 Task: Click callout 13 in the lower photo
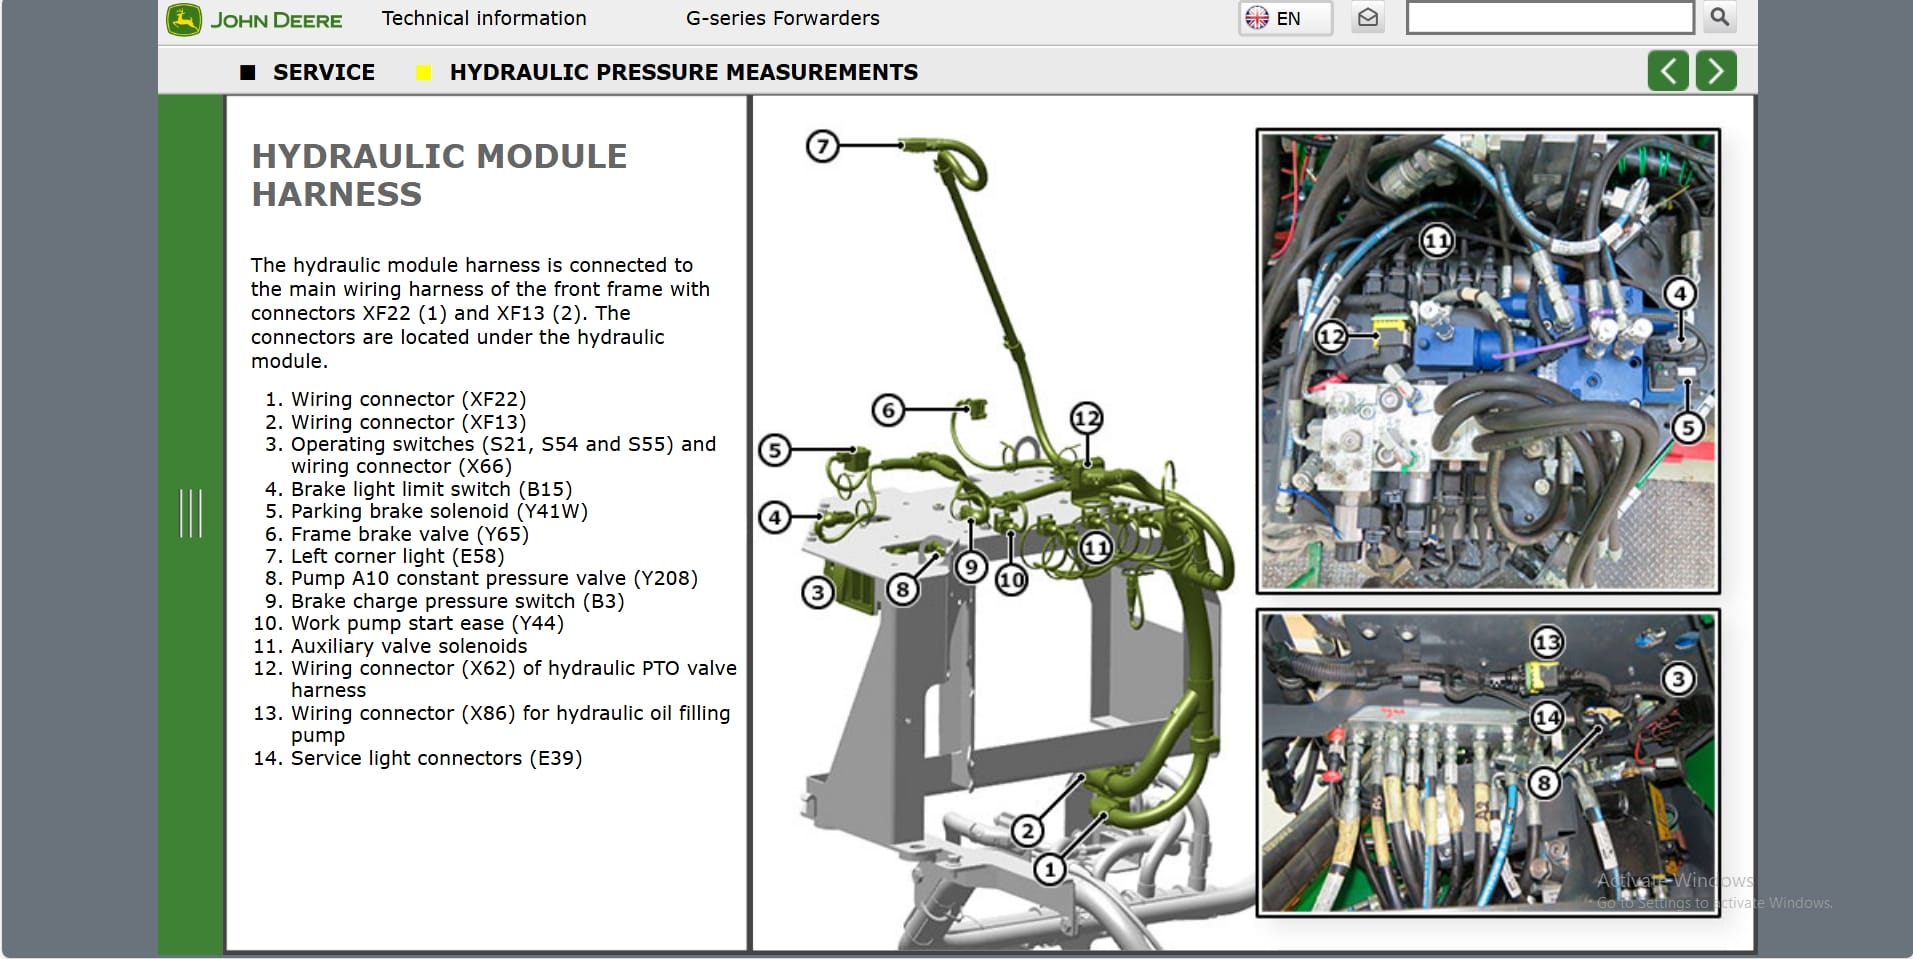[x=1547, y=642]
